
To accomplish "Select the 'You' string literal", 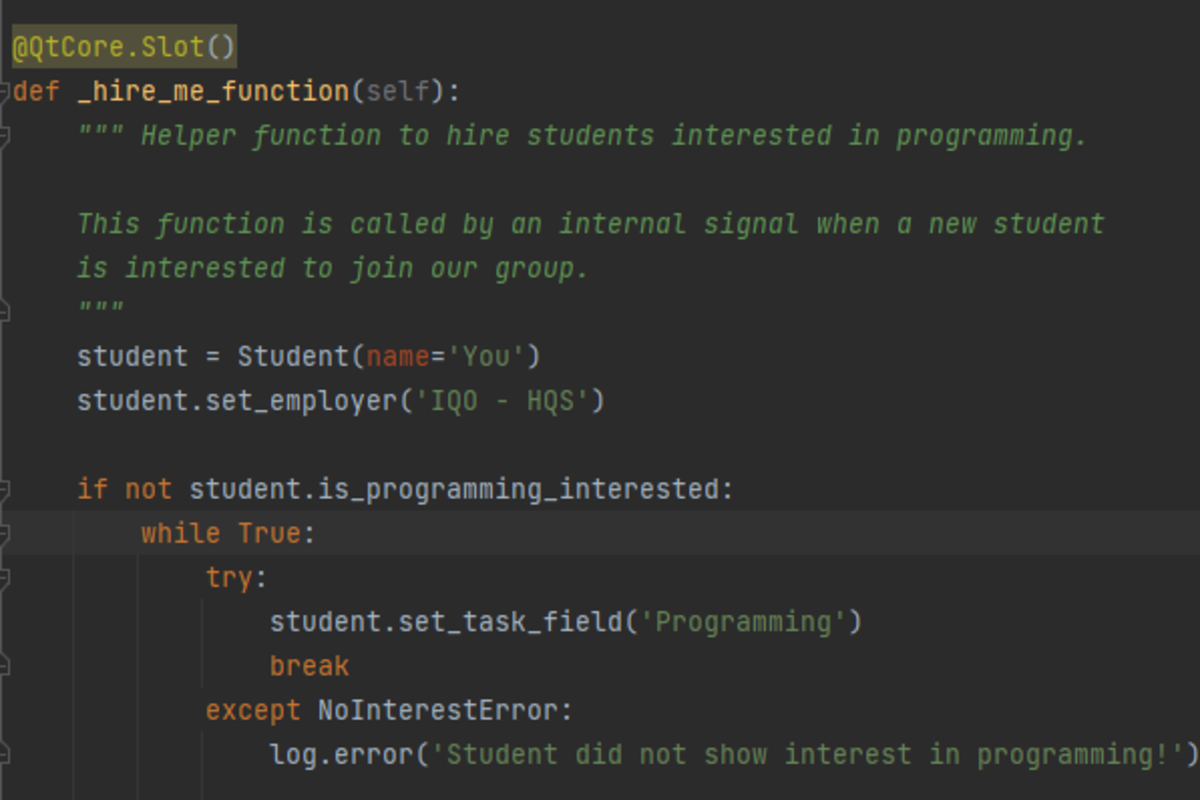I will (486, 357).
